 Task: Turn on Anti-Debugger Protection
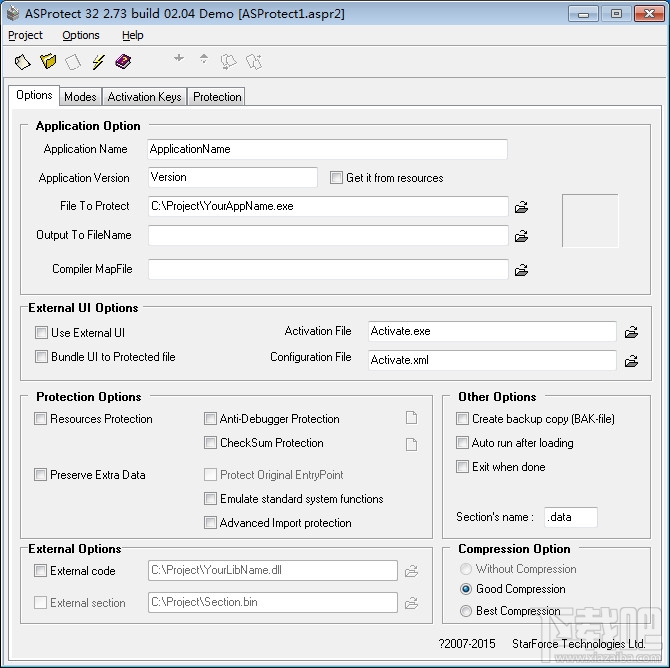pos(210,419)
